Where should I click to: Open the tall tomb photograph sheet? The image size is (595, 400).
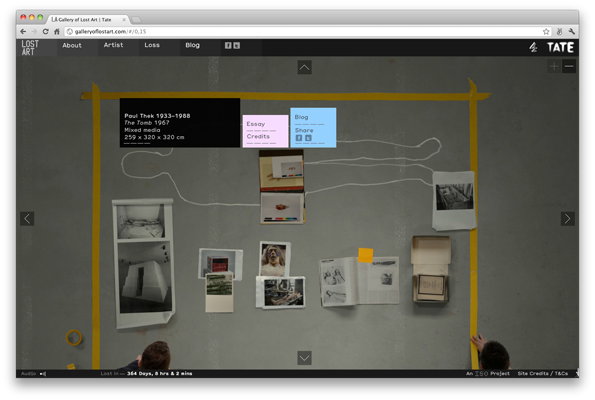[x=143, y=263]
